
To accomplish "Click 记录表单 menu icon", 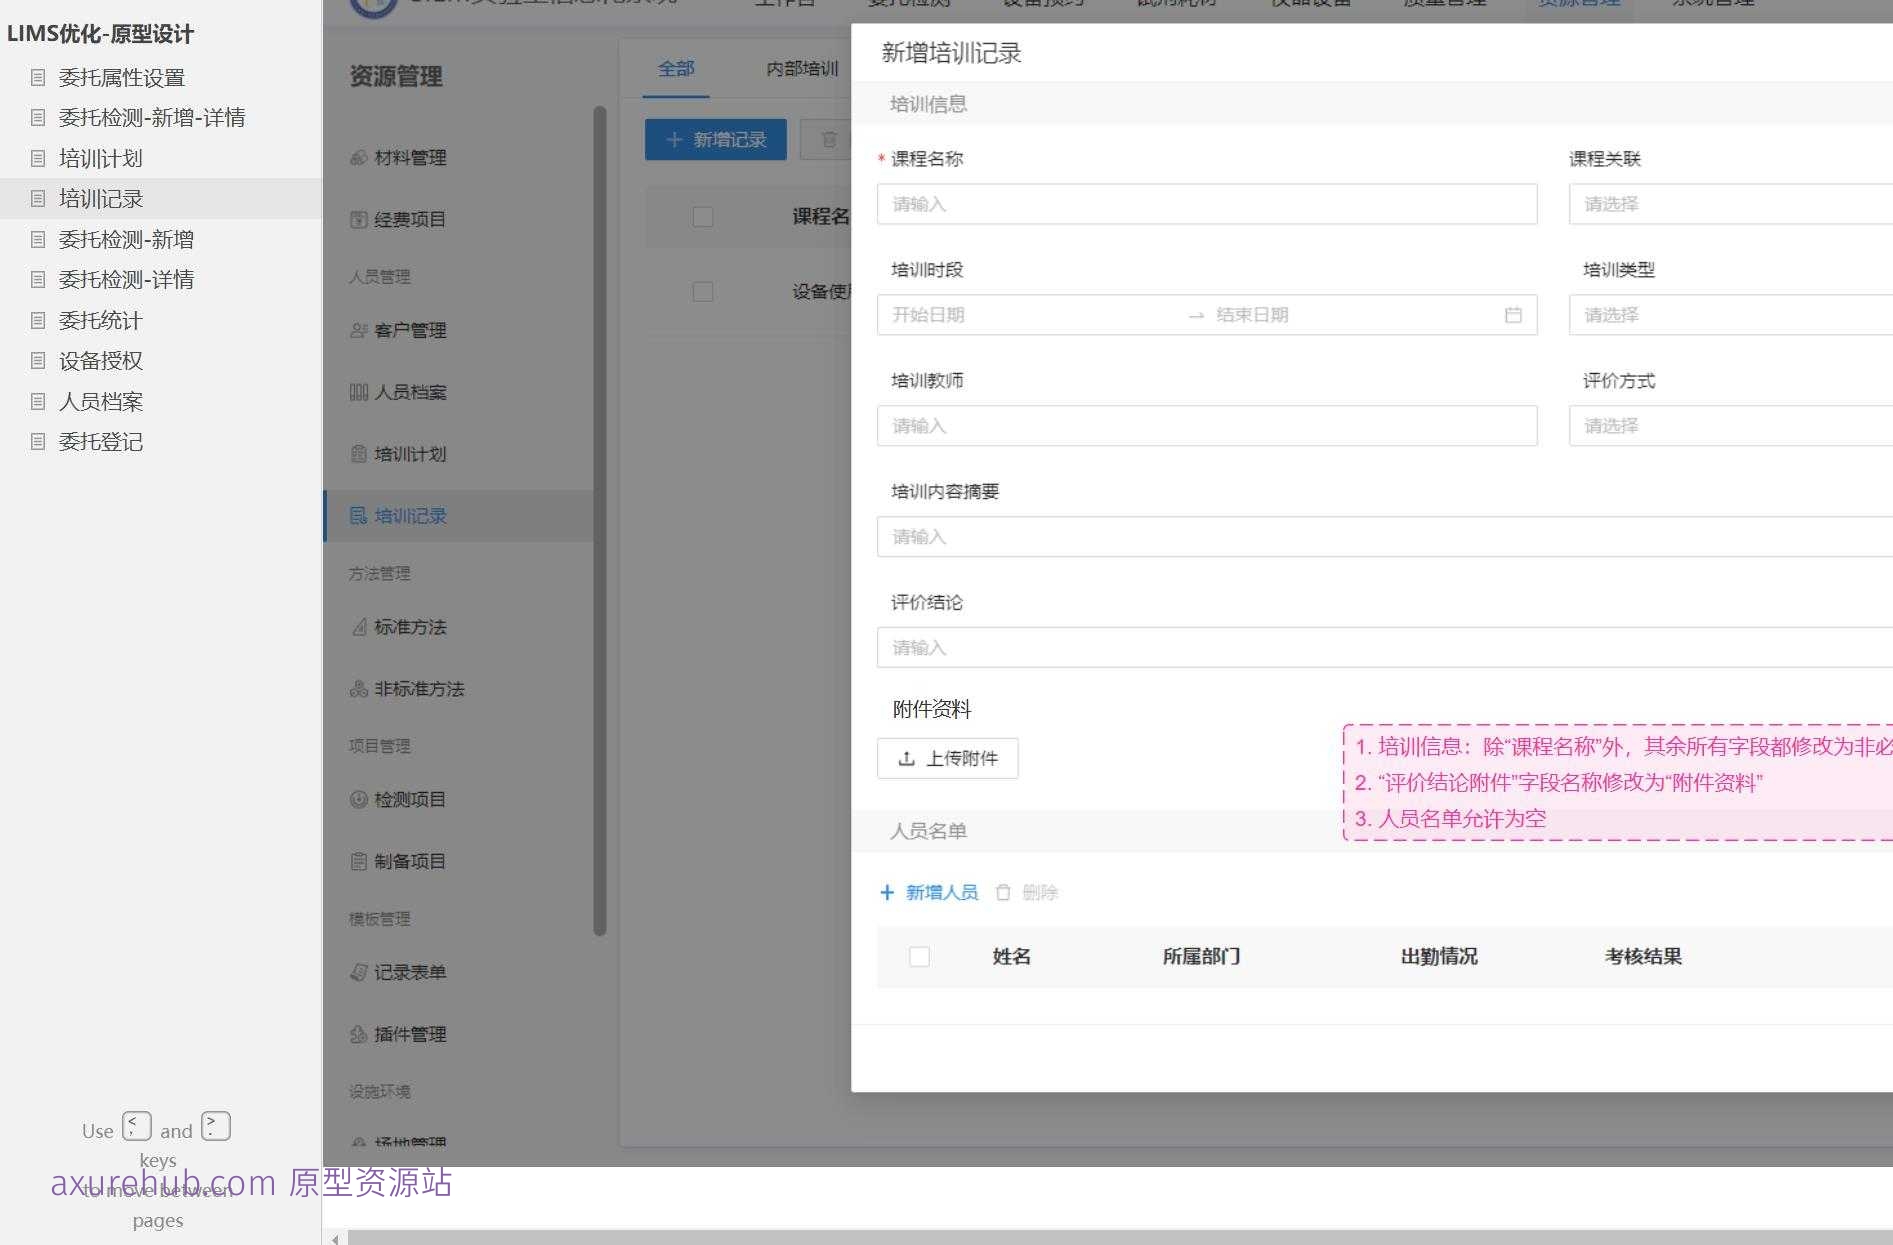I will (x=358, y=972).
